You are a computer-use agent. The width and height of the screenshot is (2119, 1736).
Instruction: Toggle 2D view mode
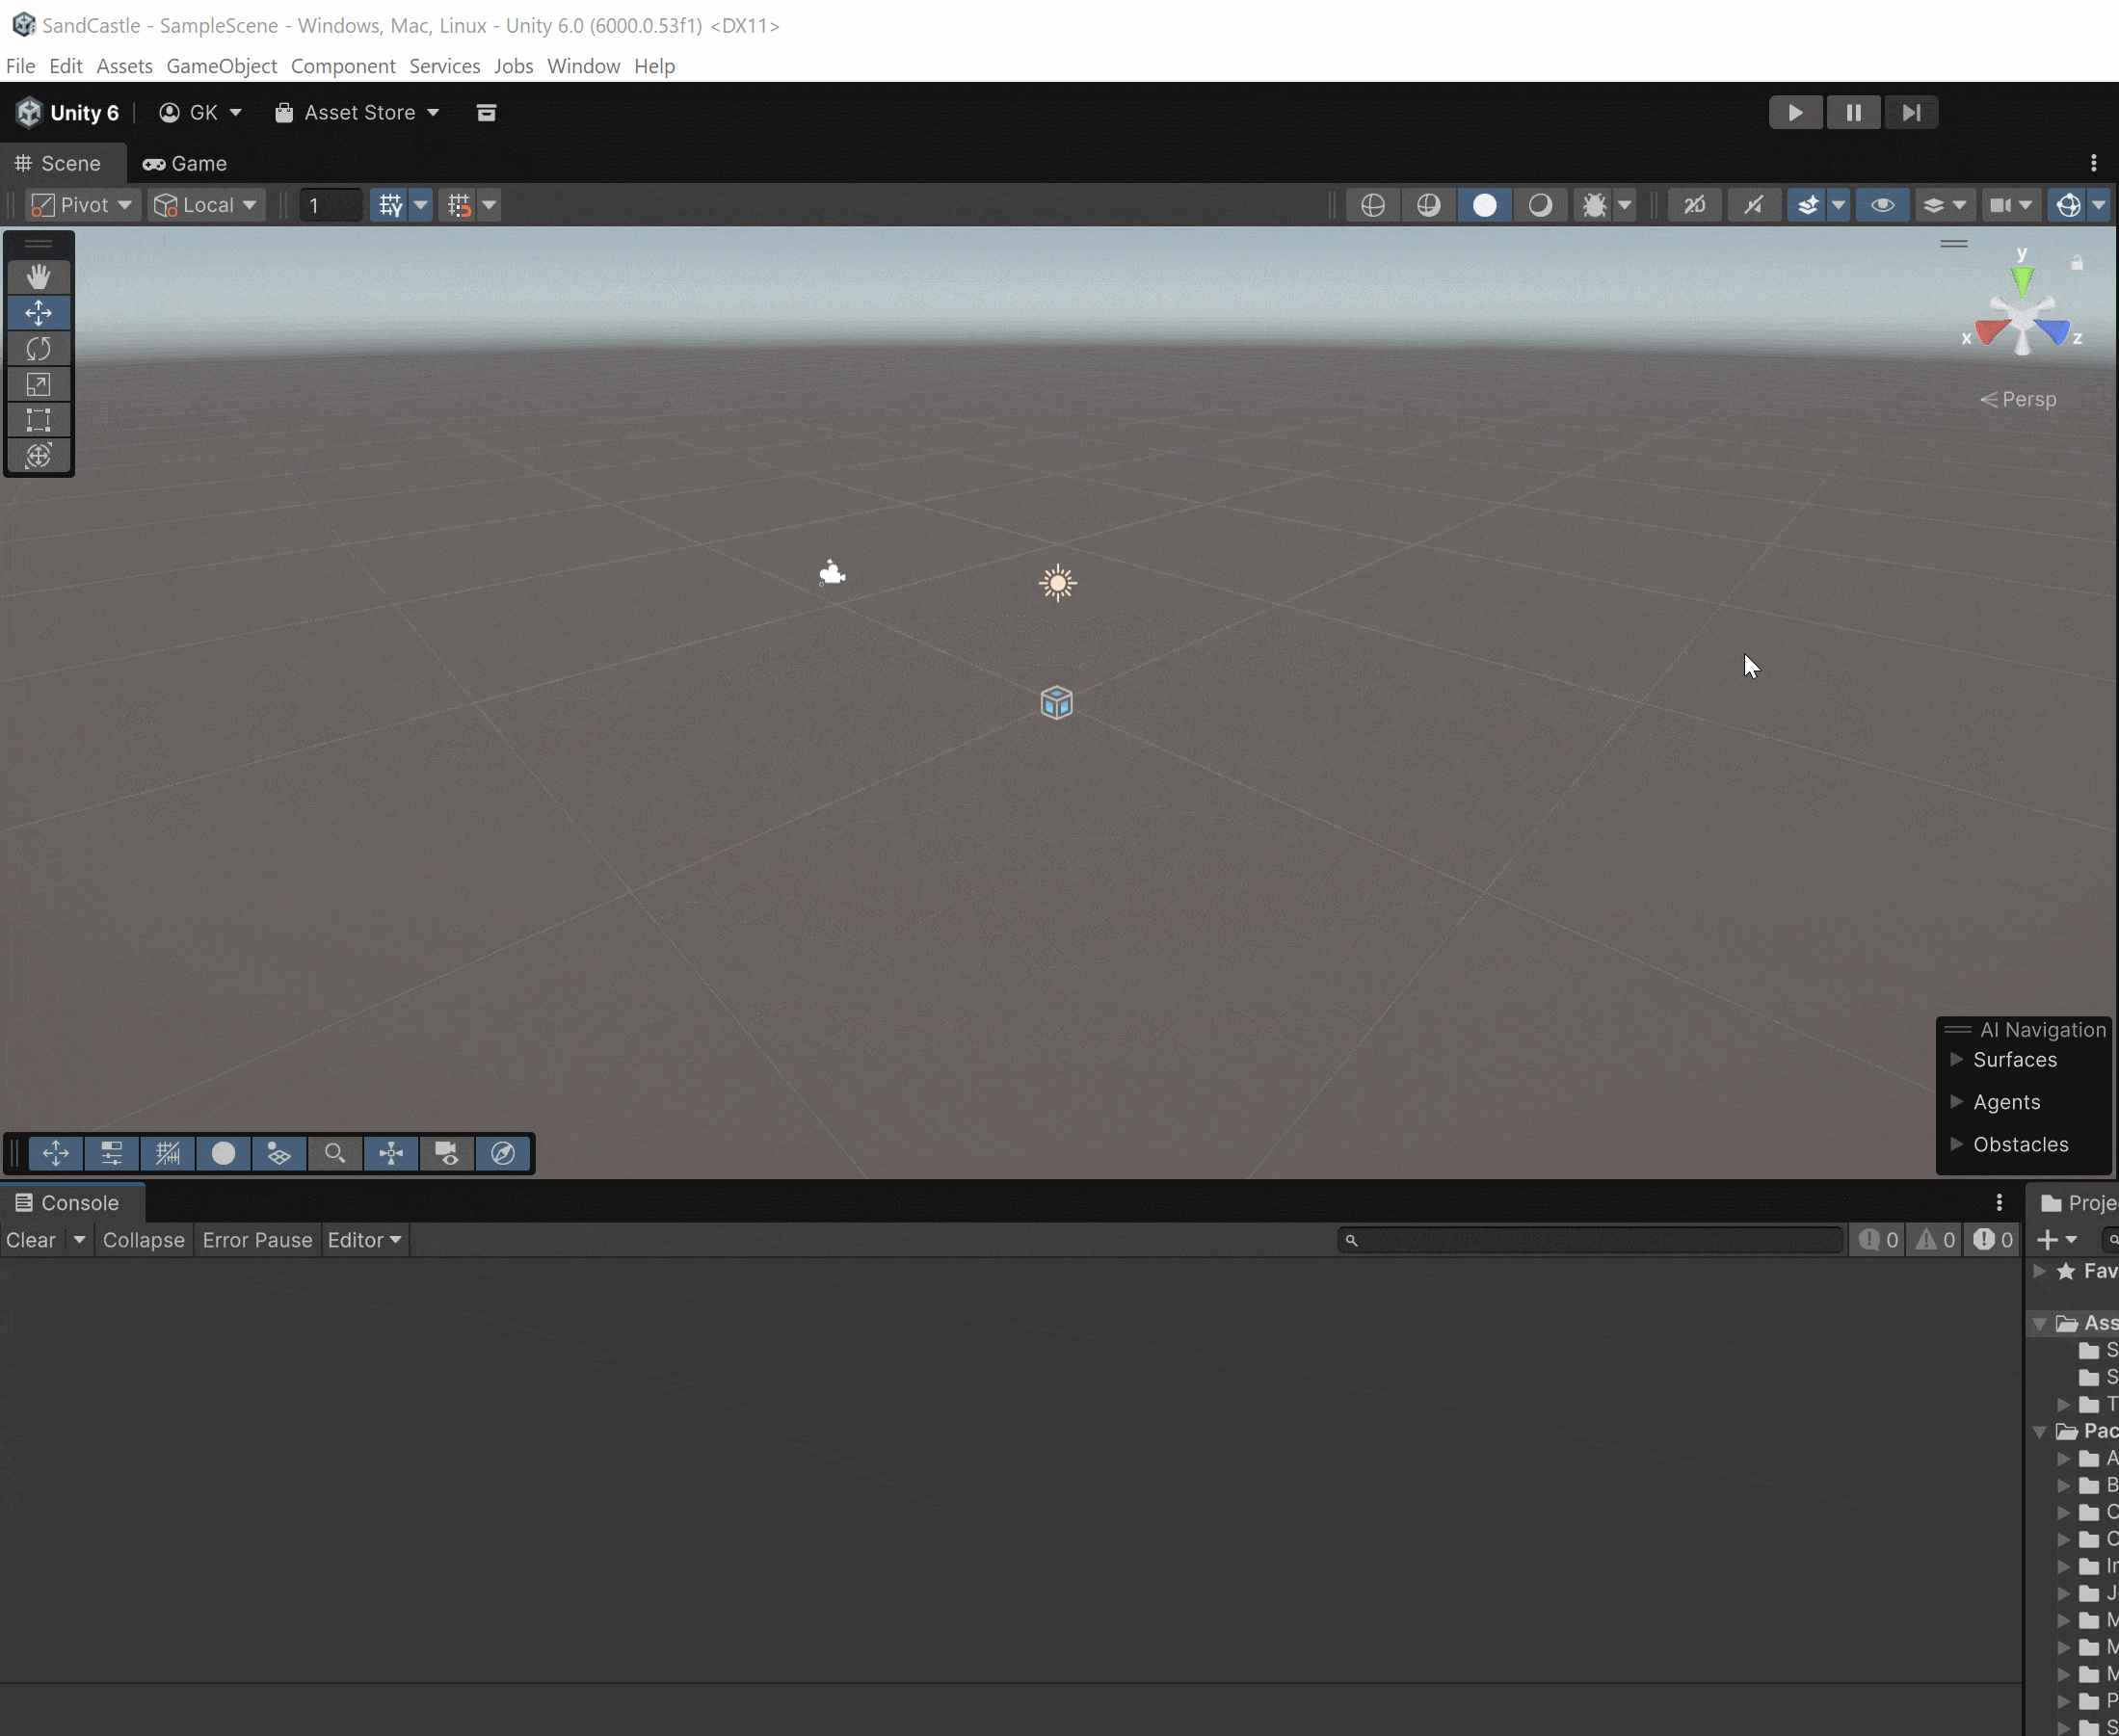coord(1694,204)
